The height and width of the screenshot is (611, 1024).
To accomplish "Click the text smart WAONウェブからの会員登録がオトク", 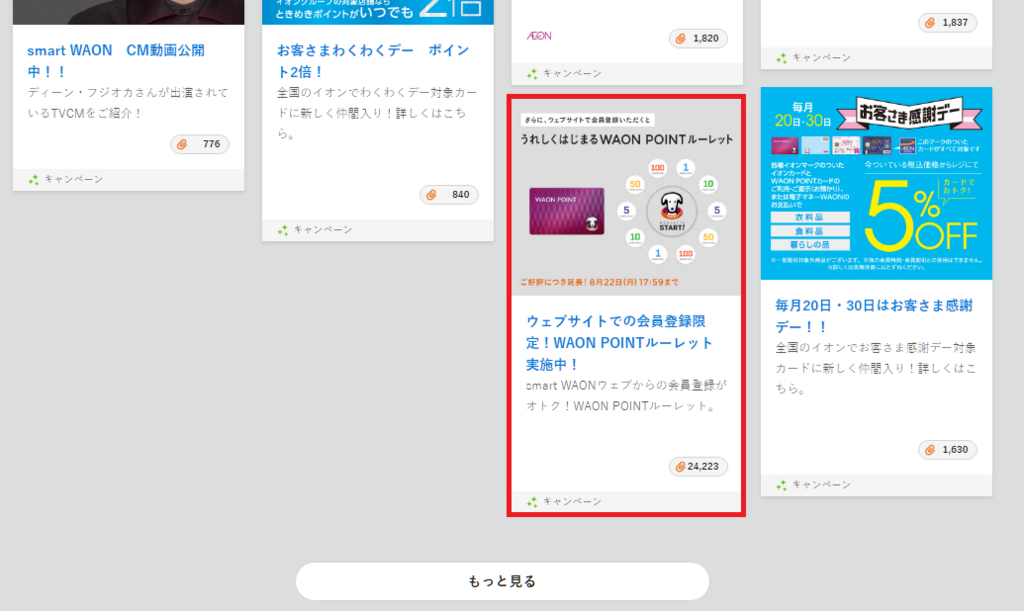I will tap(626, 396).
